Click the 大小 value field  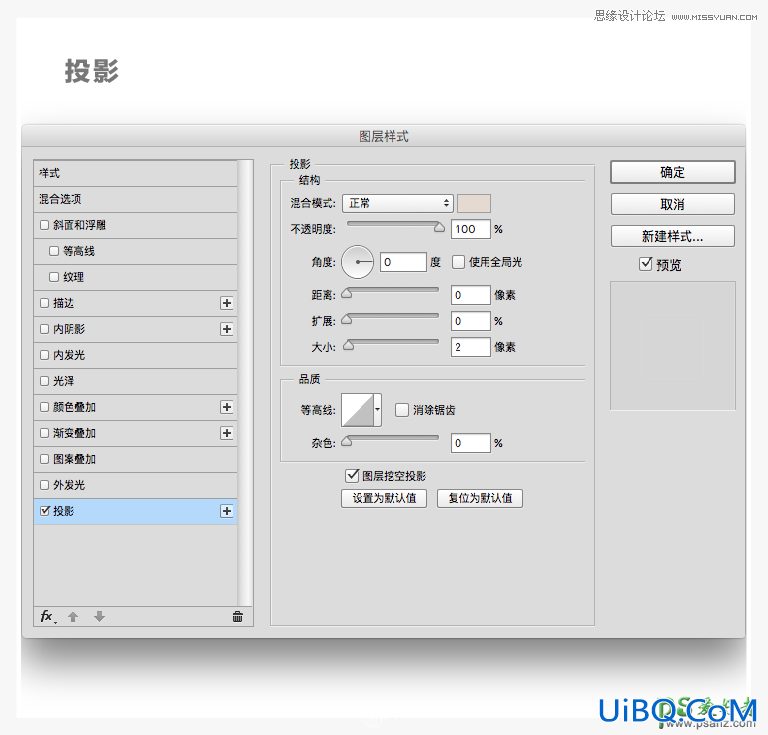coord(471,347)
